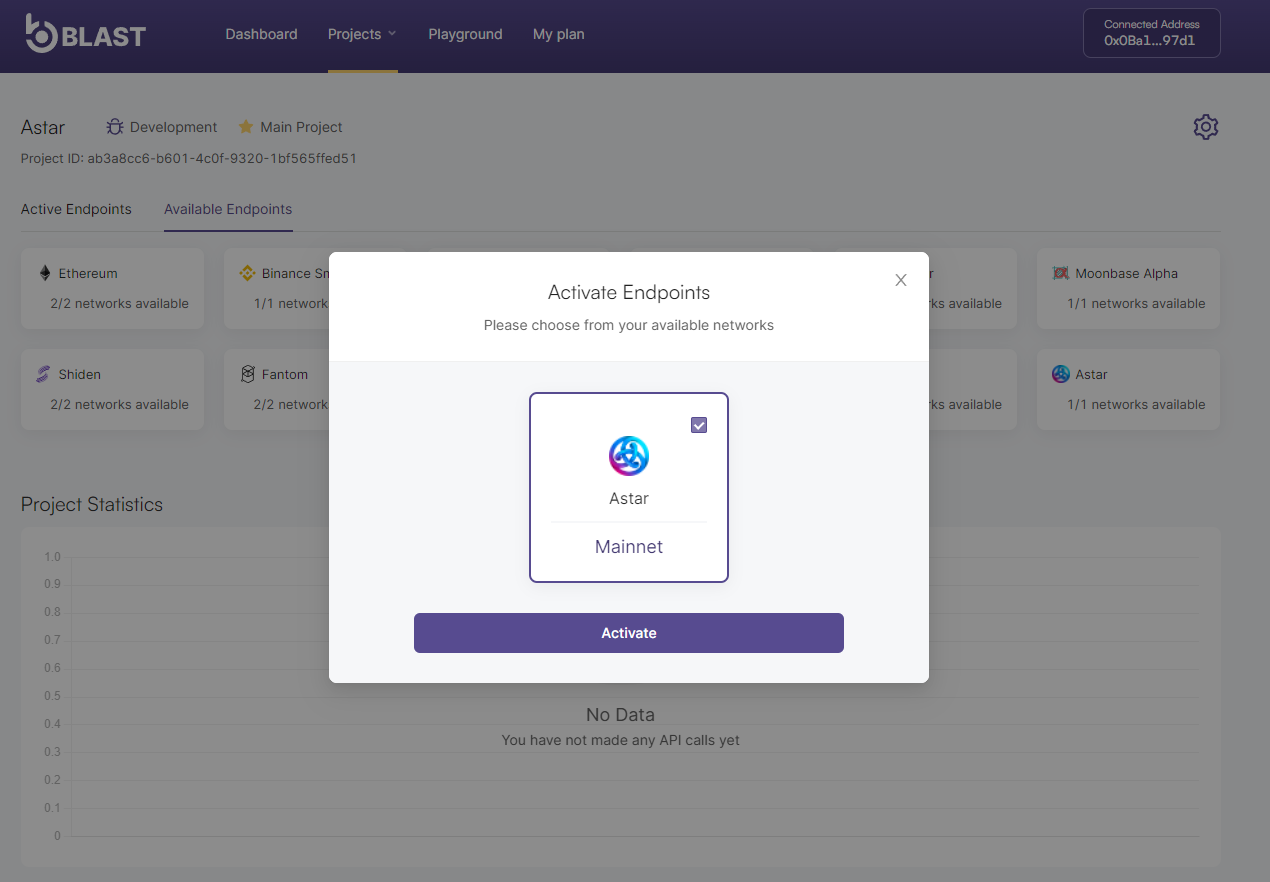
Task: Click the Moonbase Alpha icon
Action: (x=1060, y=273)
